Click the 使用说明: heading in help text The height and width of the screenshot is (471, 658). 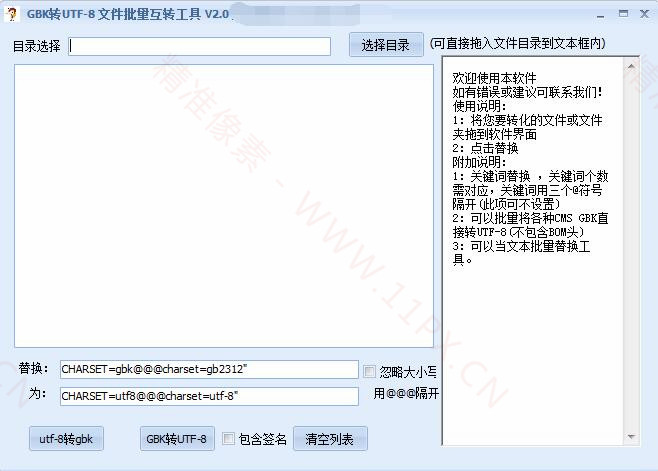(480, 106)
